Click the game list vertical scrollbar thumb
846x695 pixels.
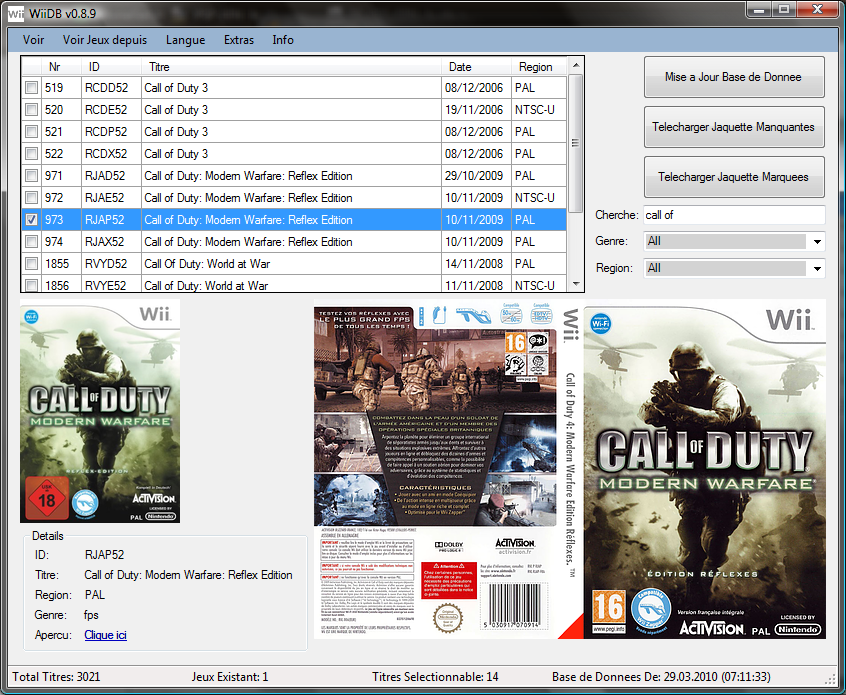(x=576, y=143)
